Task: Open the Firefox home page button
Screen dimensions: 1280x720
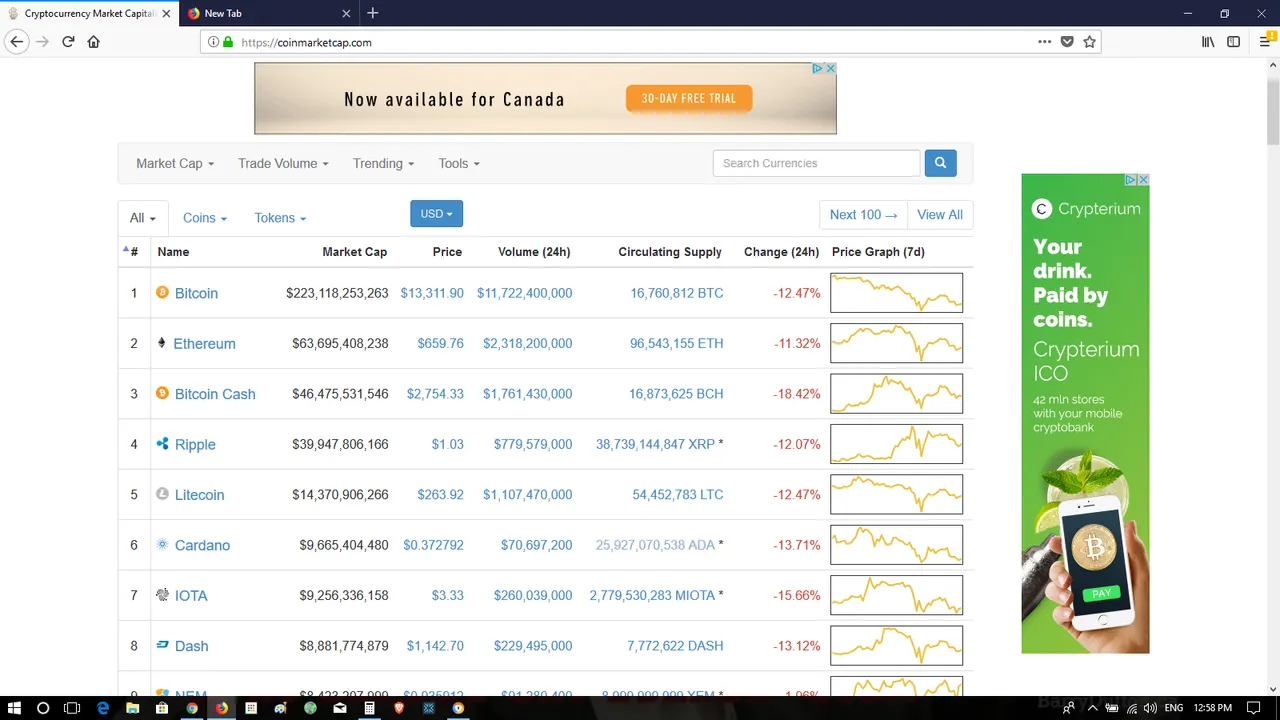Action: [x=94, y=42]
